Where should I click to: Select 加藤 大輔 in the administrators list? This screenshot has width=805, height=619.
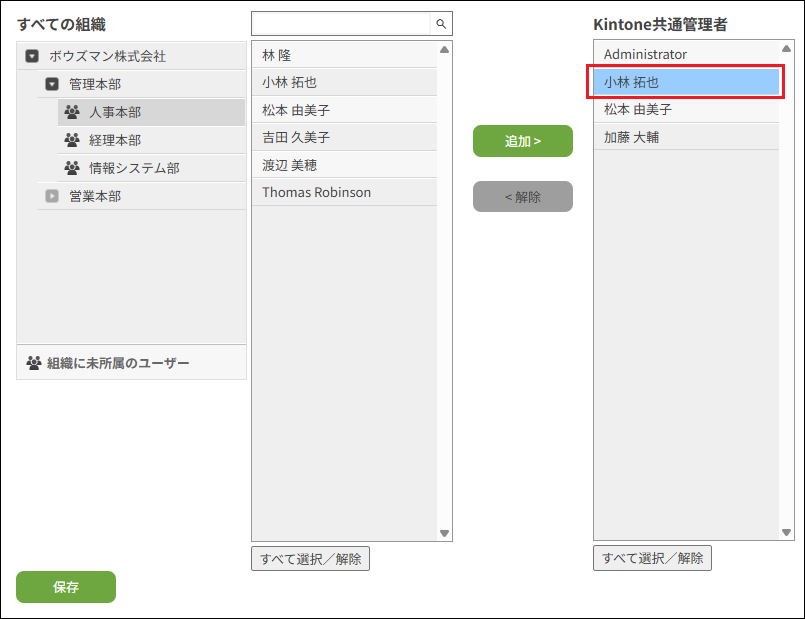[x=686, y=137]
